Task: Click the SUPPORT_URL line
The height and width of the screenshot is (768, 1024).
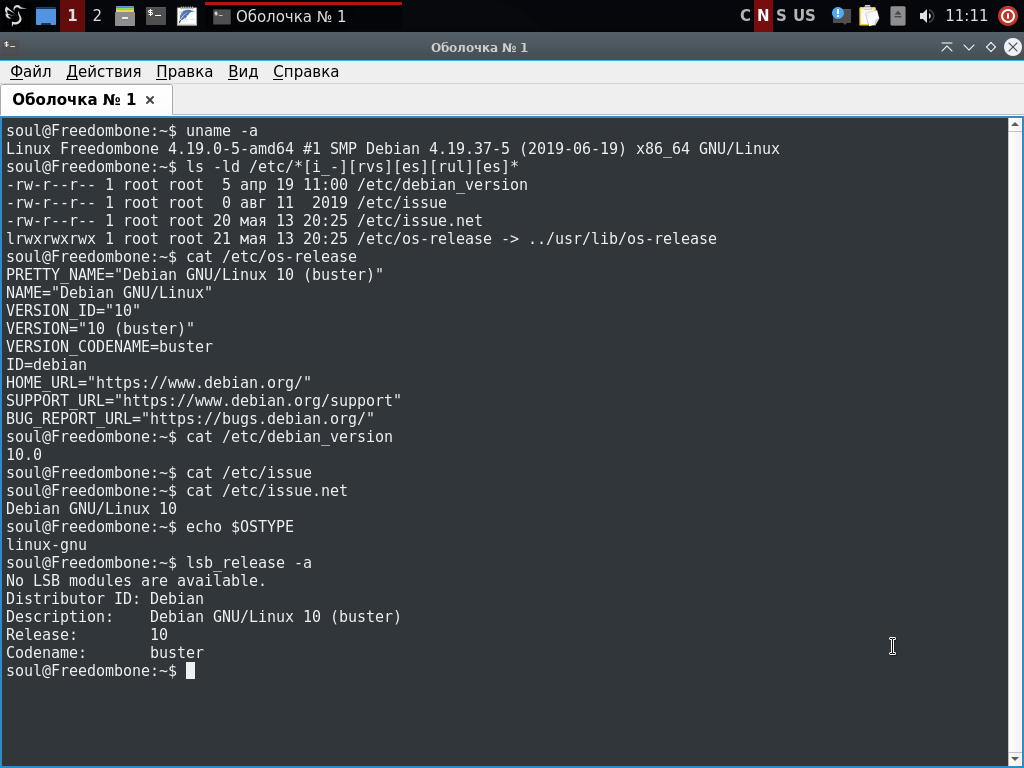Action: 204,401
